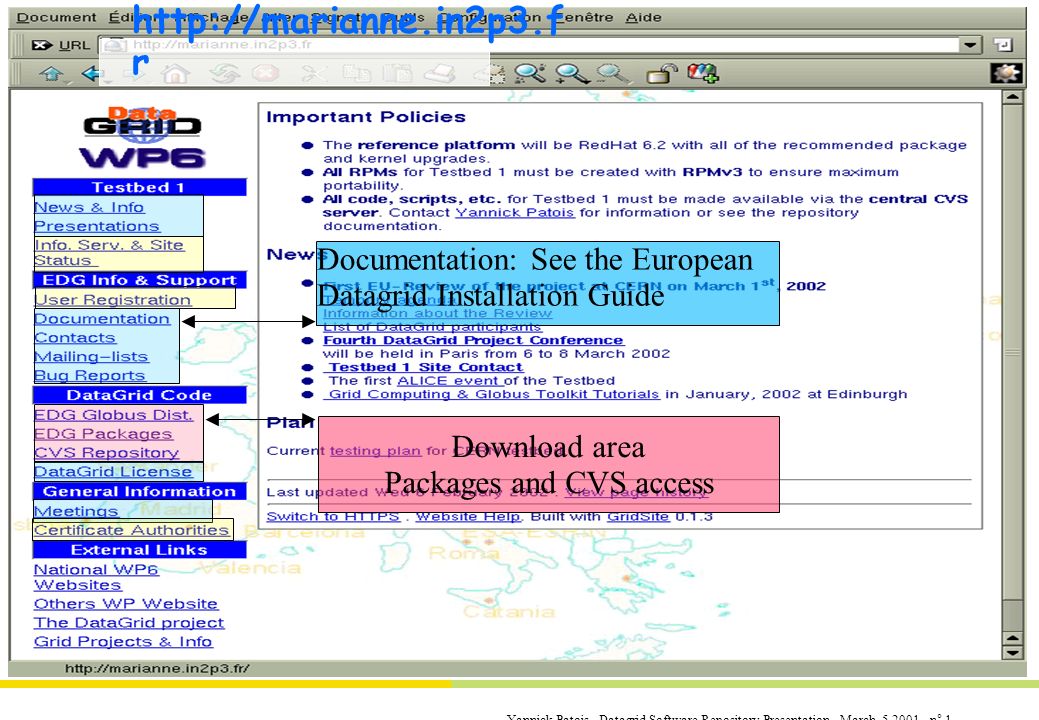This screenshot has width=1039, height=720.
Task: Open the Presentations link
Action: [97, 226]
